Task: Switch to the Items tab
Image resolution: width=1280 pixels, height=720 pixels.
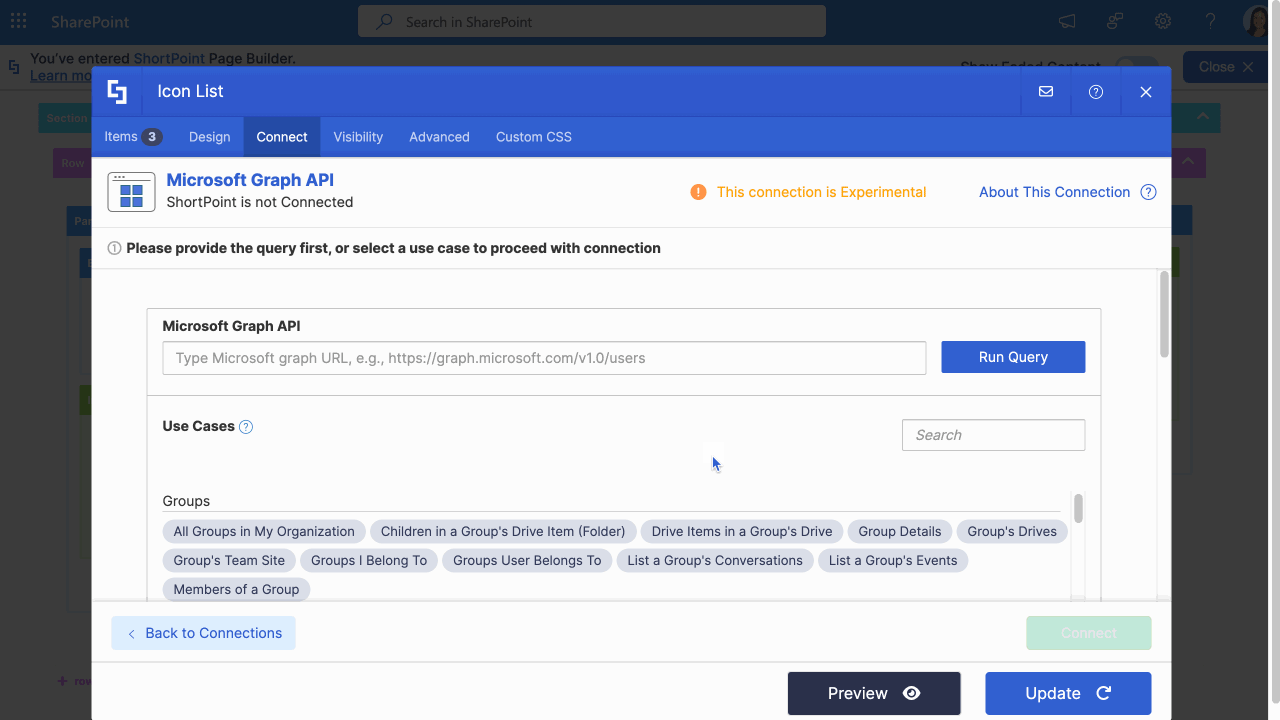Action: (133, 137)
